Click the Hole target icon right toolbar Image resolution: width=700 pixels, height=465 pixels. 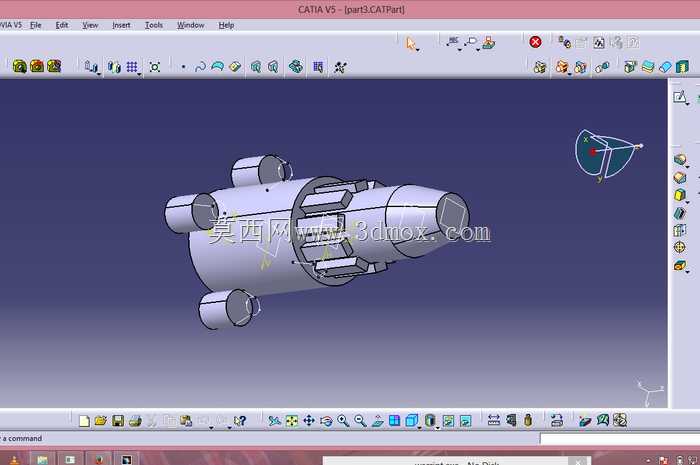(x=679, y=247)
